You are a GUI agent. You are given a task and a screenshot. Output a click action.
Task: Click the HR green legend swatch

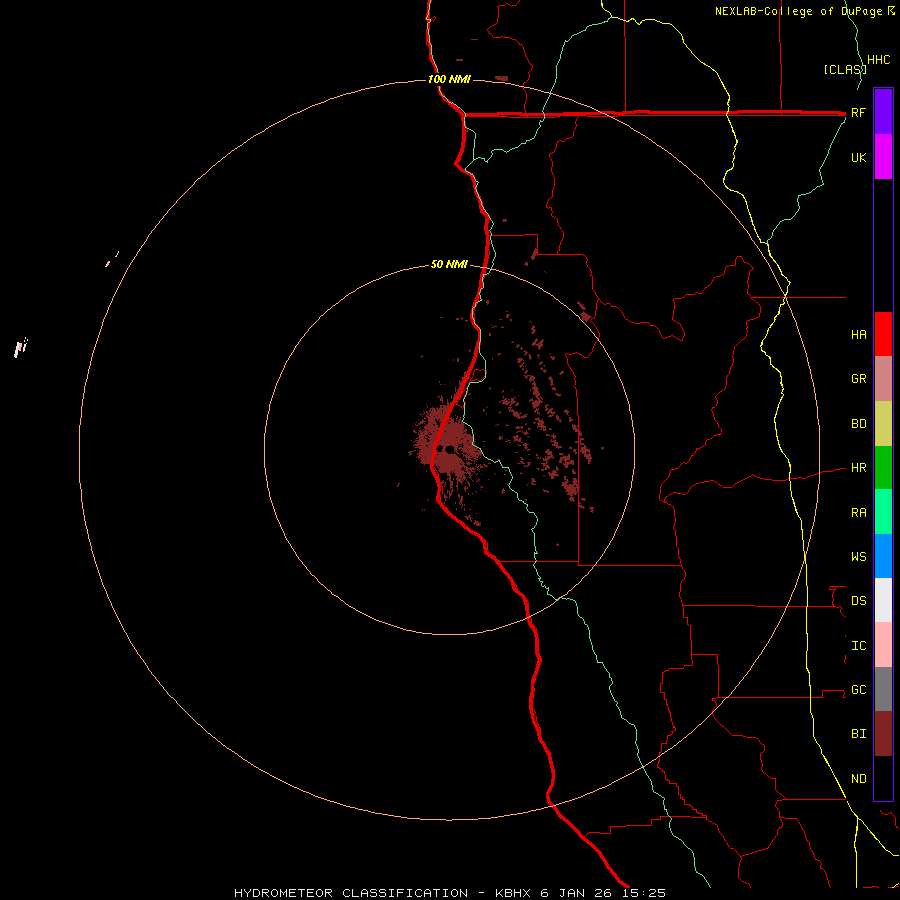point(883,468)
